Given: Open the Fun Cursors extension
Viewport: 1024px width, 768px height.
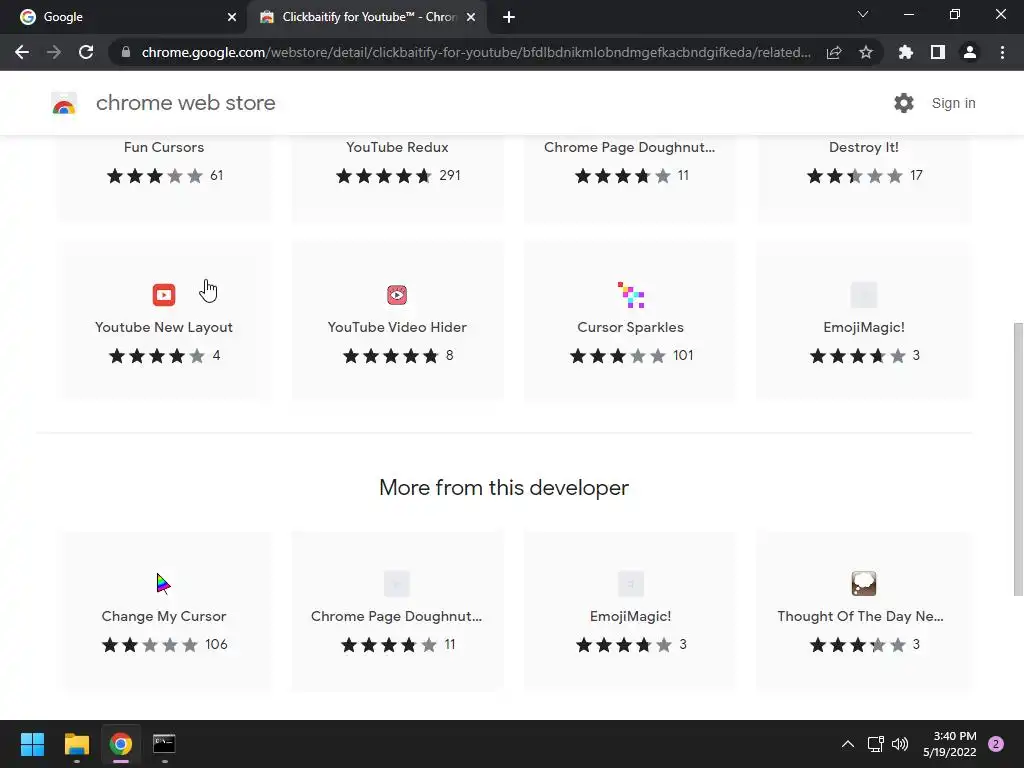Looking at the screenshot, I should pyautogui.click(x=164, y=148).
